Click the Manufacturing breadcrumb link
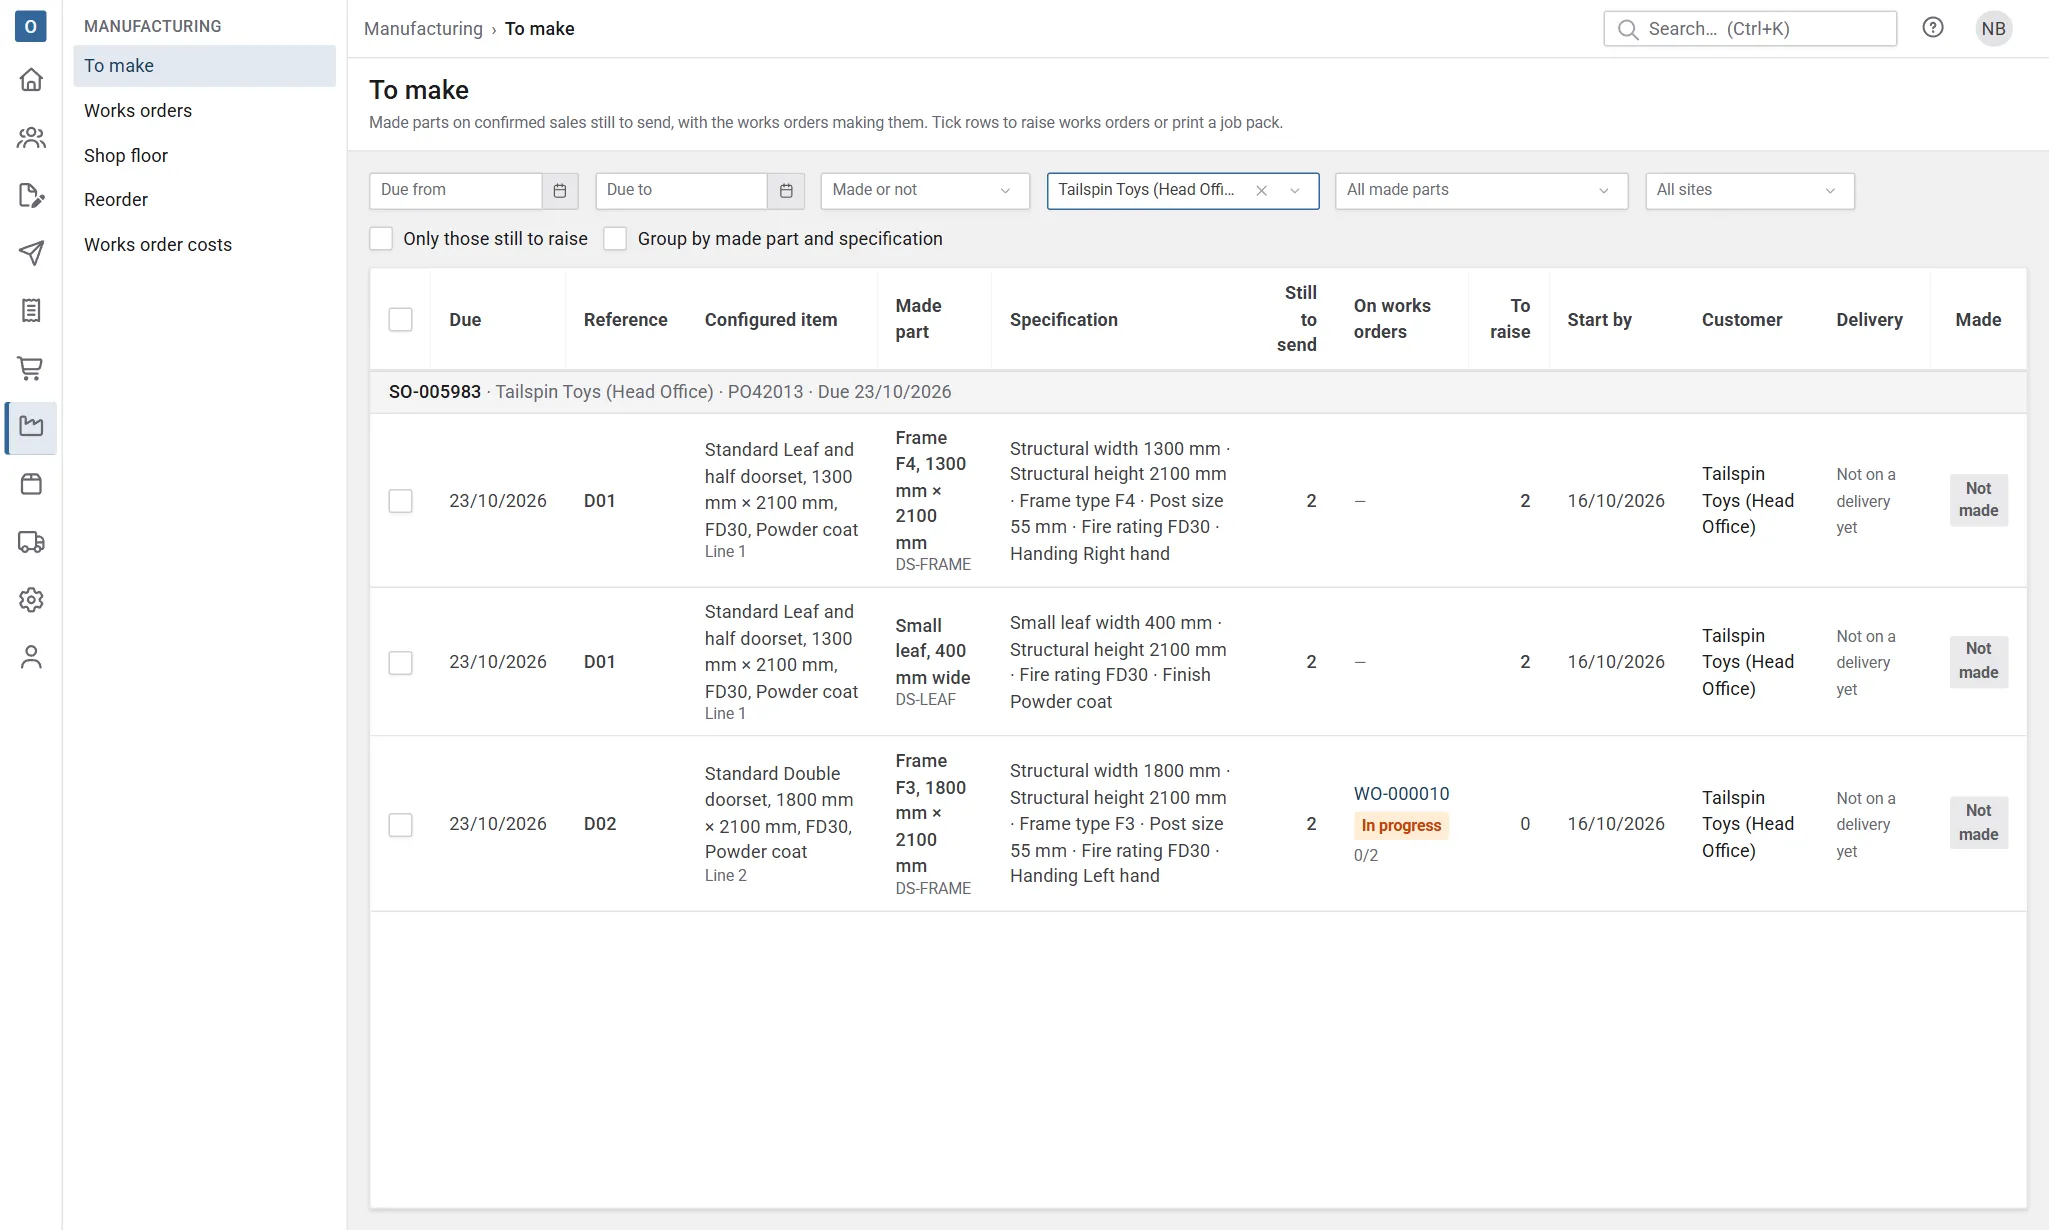Viewport: 2049px width, 1230px height. (423, 29)
